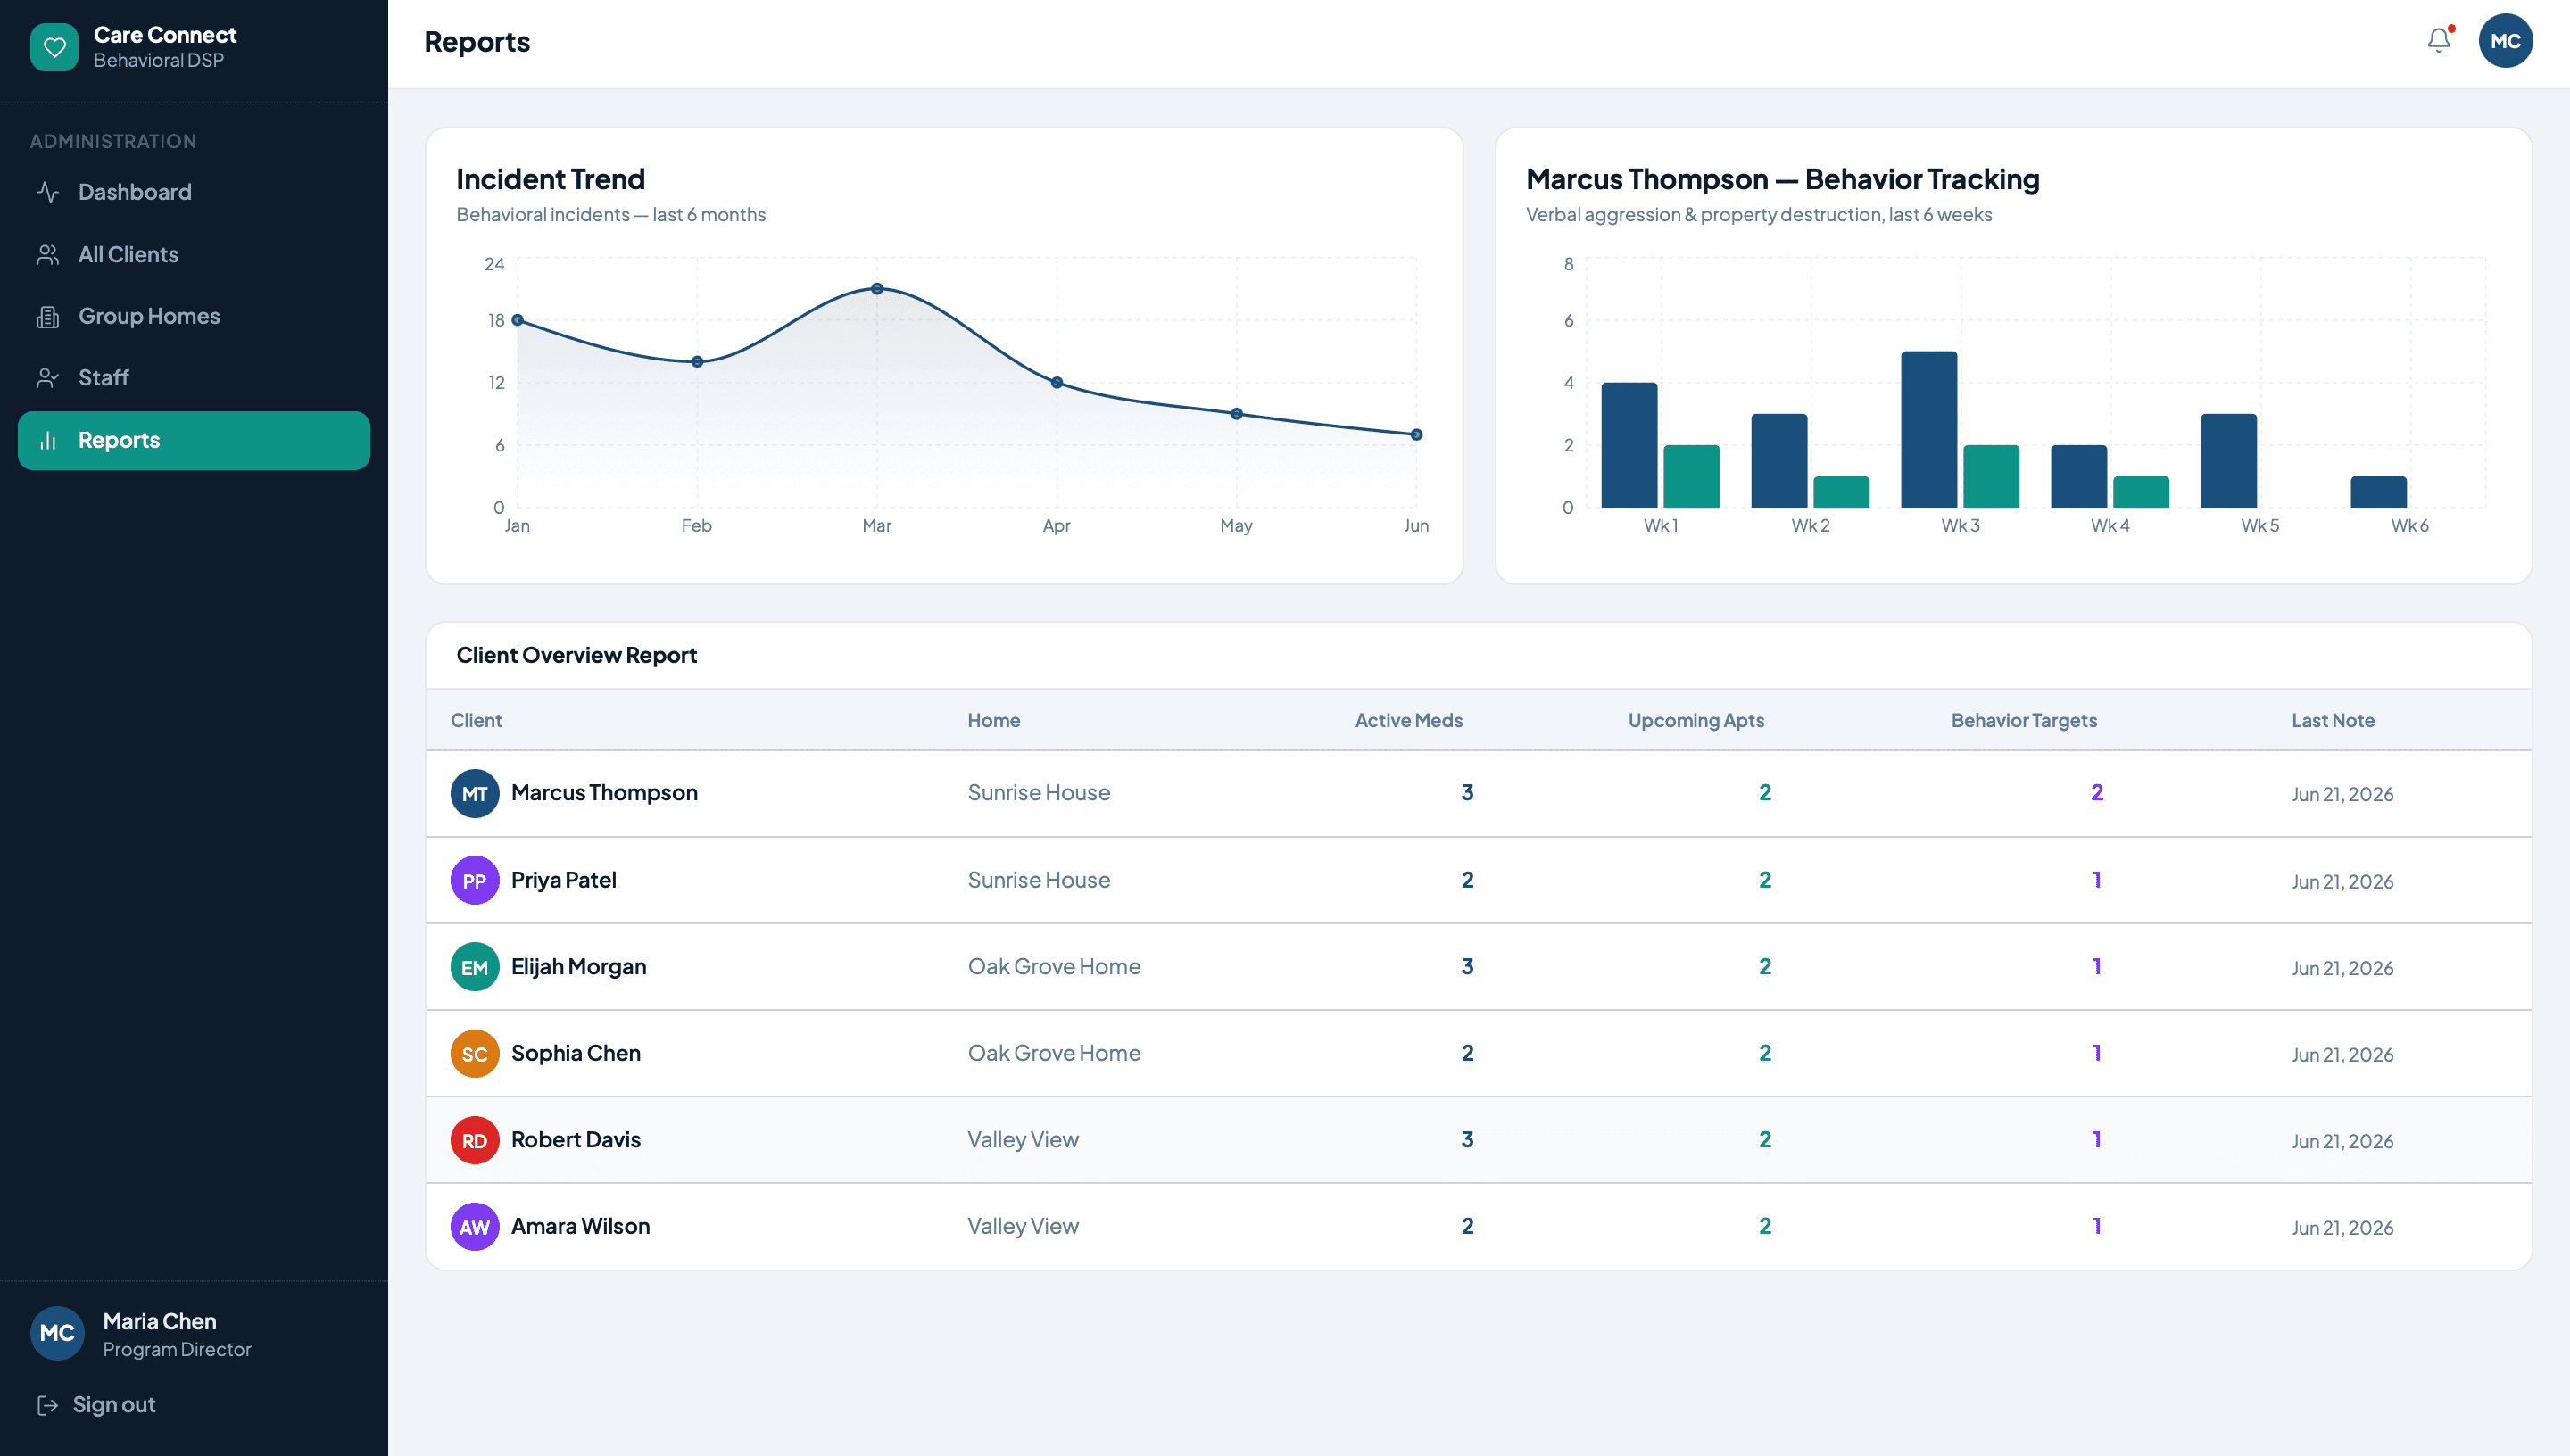The image size is (2570, 1456).
Task: Click the Client Overview Report title
Action: (x=576, y=655)
